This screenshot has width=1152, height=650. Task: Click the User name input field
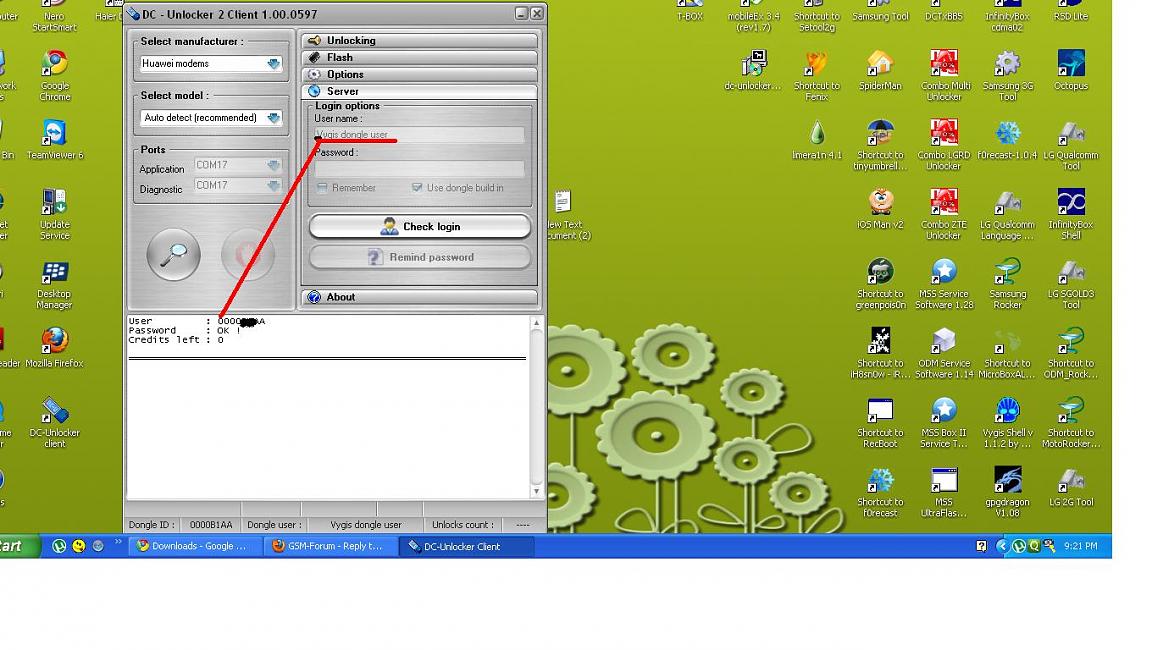[419, 135]
